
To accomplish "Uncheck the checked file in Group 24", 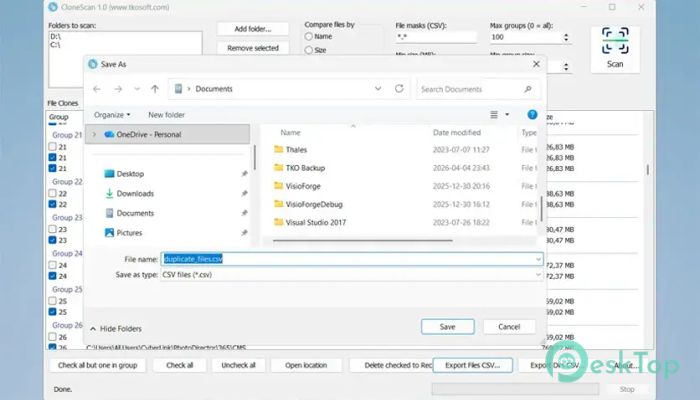I will [52, 276].
